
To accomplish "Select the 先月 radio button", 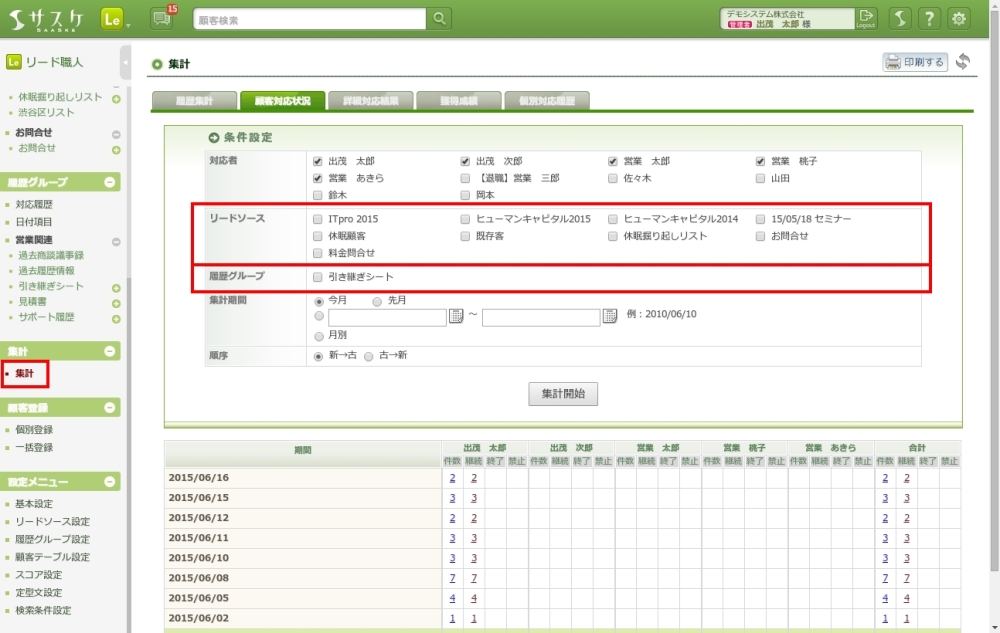I will tap(377, 301).
